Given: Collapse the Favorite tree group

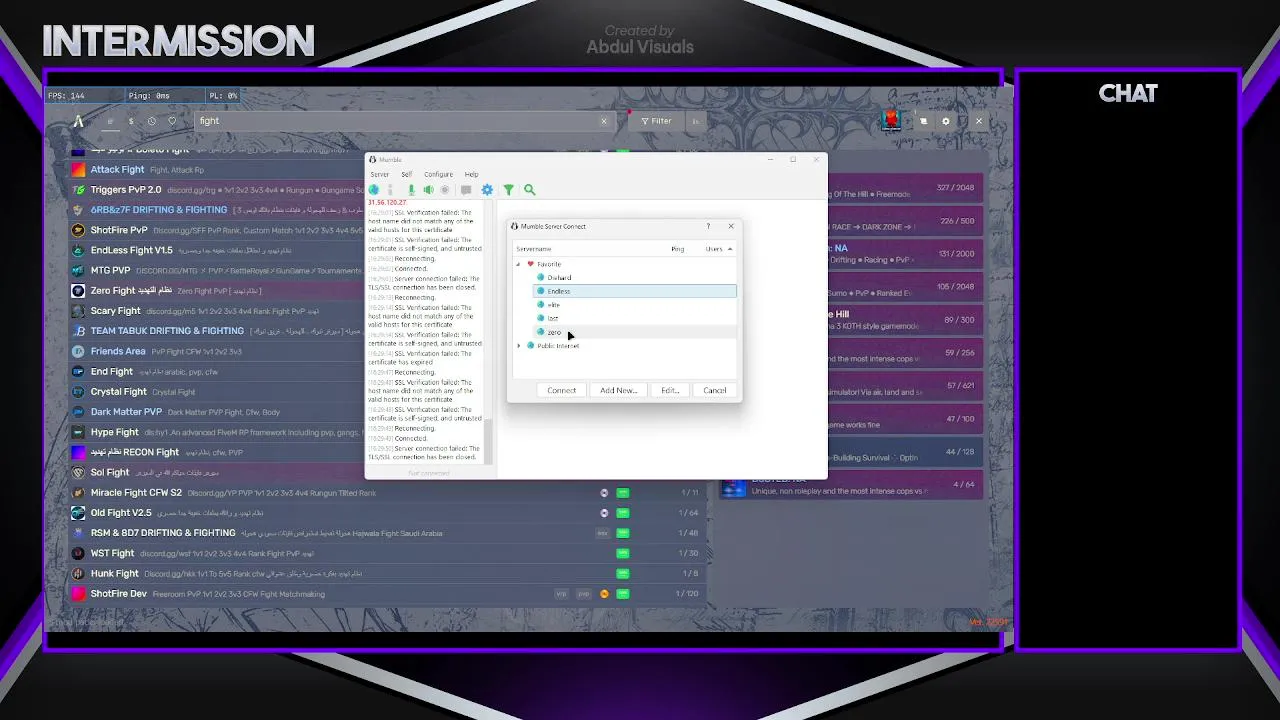Looking at the screenshot, I should [518, 264].
